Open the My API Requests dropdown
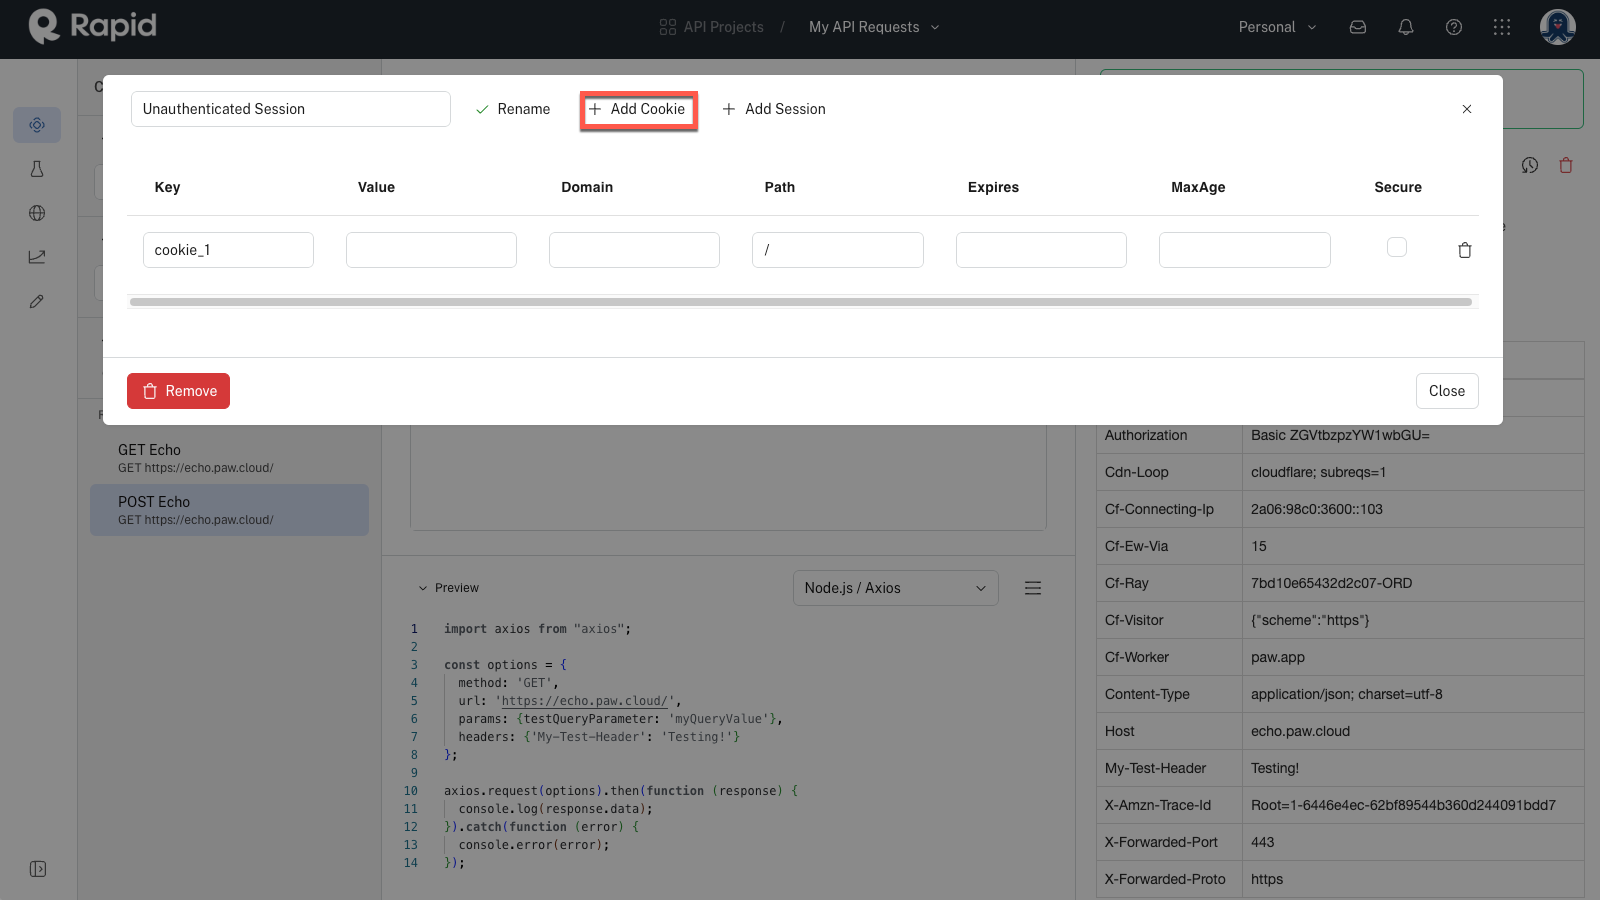The image size is (1600, 900). pyautogui.click(x=874, y=27)
